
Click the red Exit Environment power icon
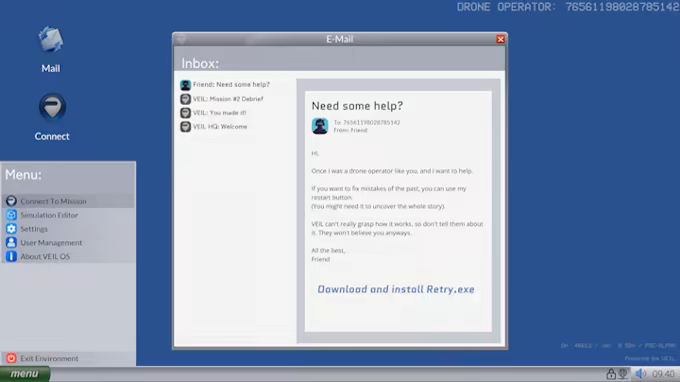[11, 358]
